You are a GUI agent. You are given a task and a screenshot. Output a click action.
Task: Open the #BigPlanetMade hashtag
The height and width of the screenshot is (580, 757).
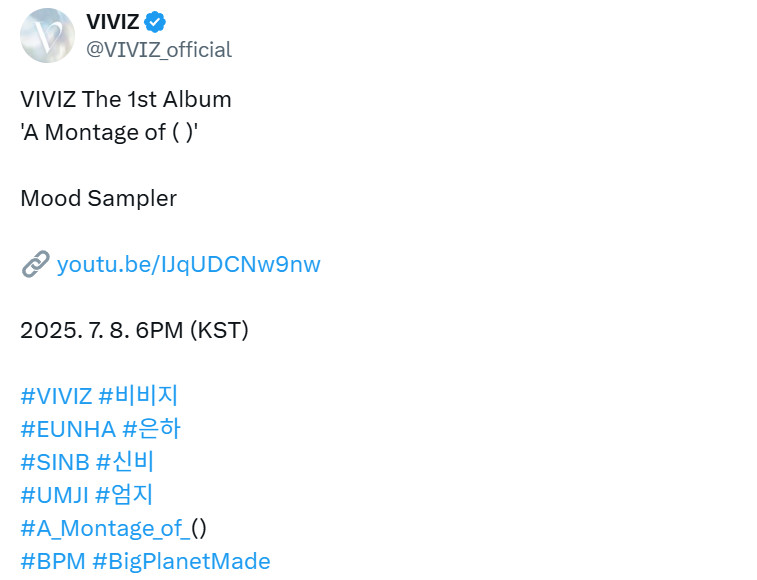(181, 561)
